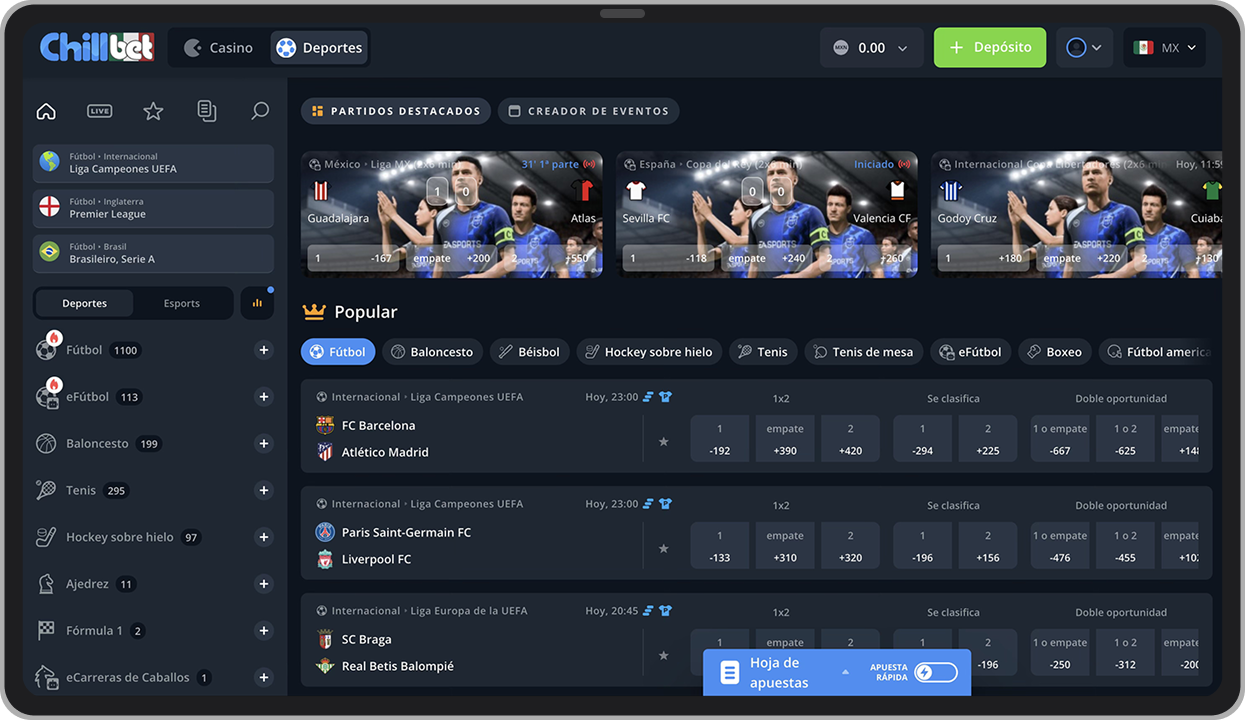1245x720 pixels.
Task: Favorite the Paris Saint-Germain match star
Action: [663, 548]
